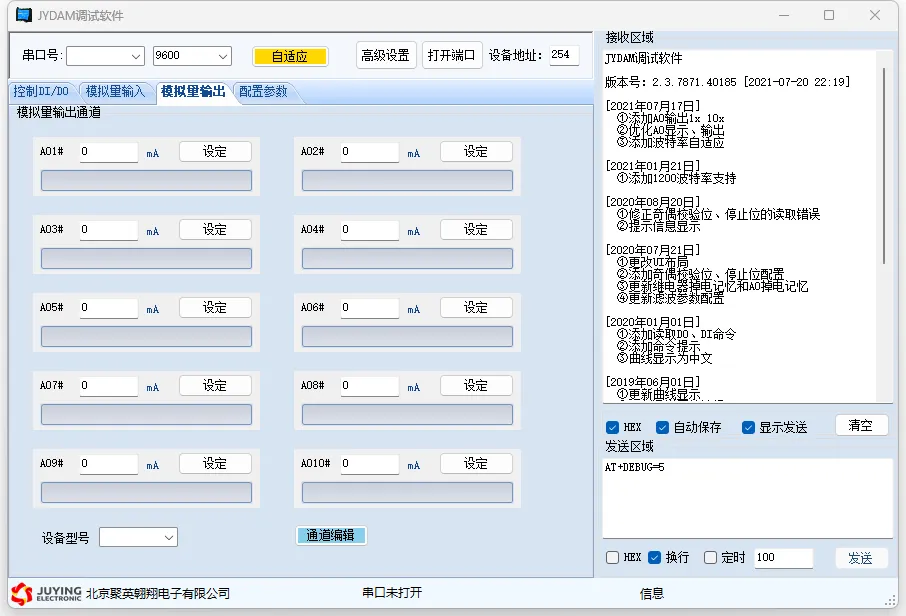906x616 pixels.
Task: Click the 设备地址 field showing 254
Action: click(563, 55)
